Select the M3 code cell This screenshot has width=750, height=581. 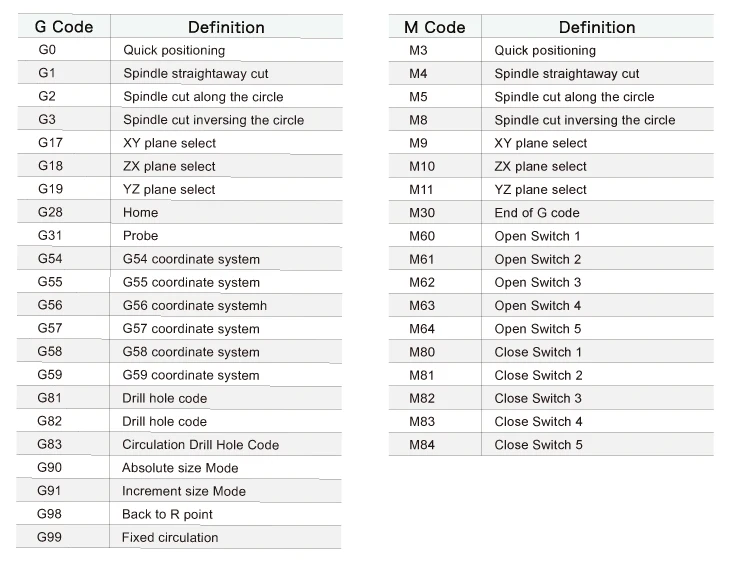pyautogui.click(x=418, y=50)
